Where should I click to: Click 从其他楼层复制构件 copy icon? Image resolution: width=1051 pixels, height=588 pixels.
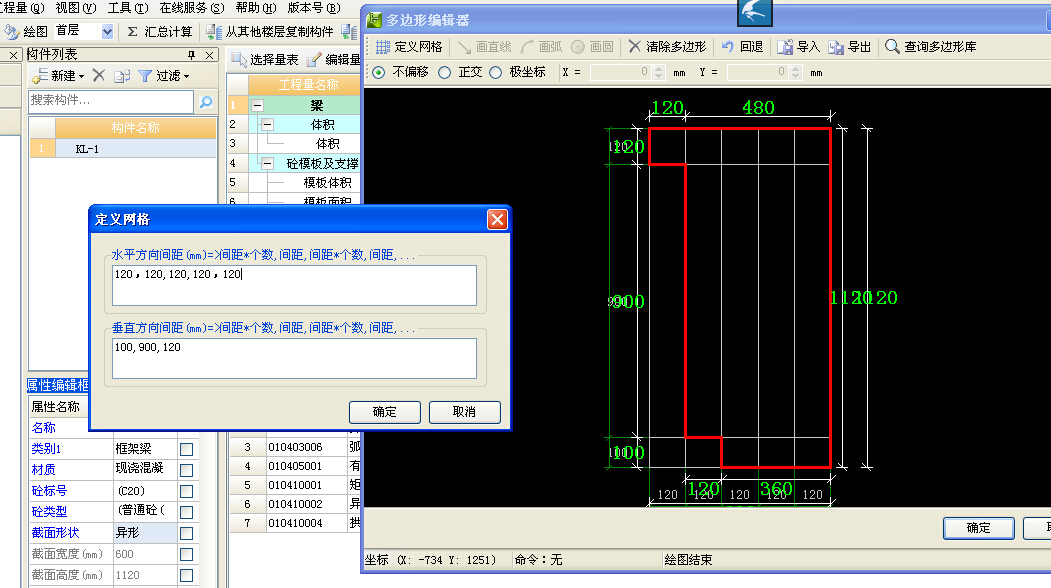214,32
